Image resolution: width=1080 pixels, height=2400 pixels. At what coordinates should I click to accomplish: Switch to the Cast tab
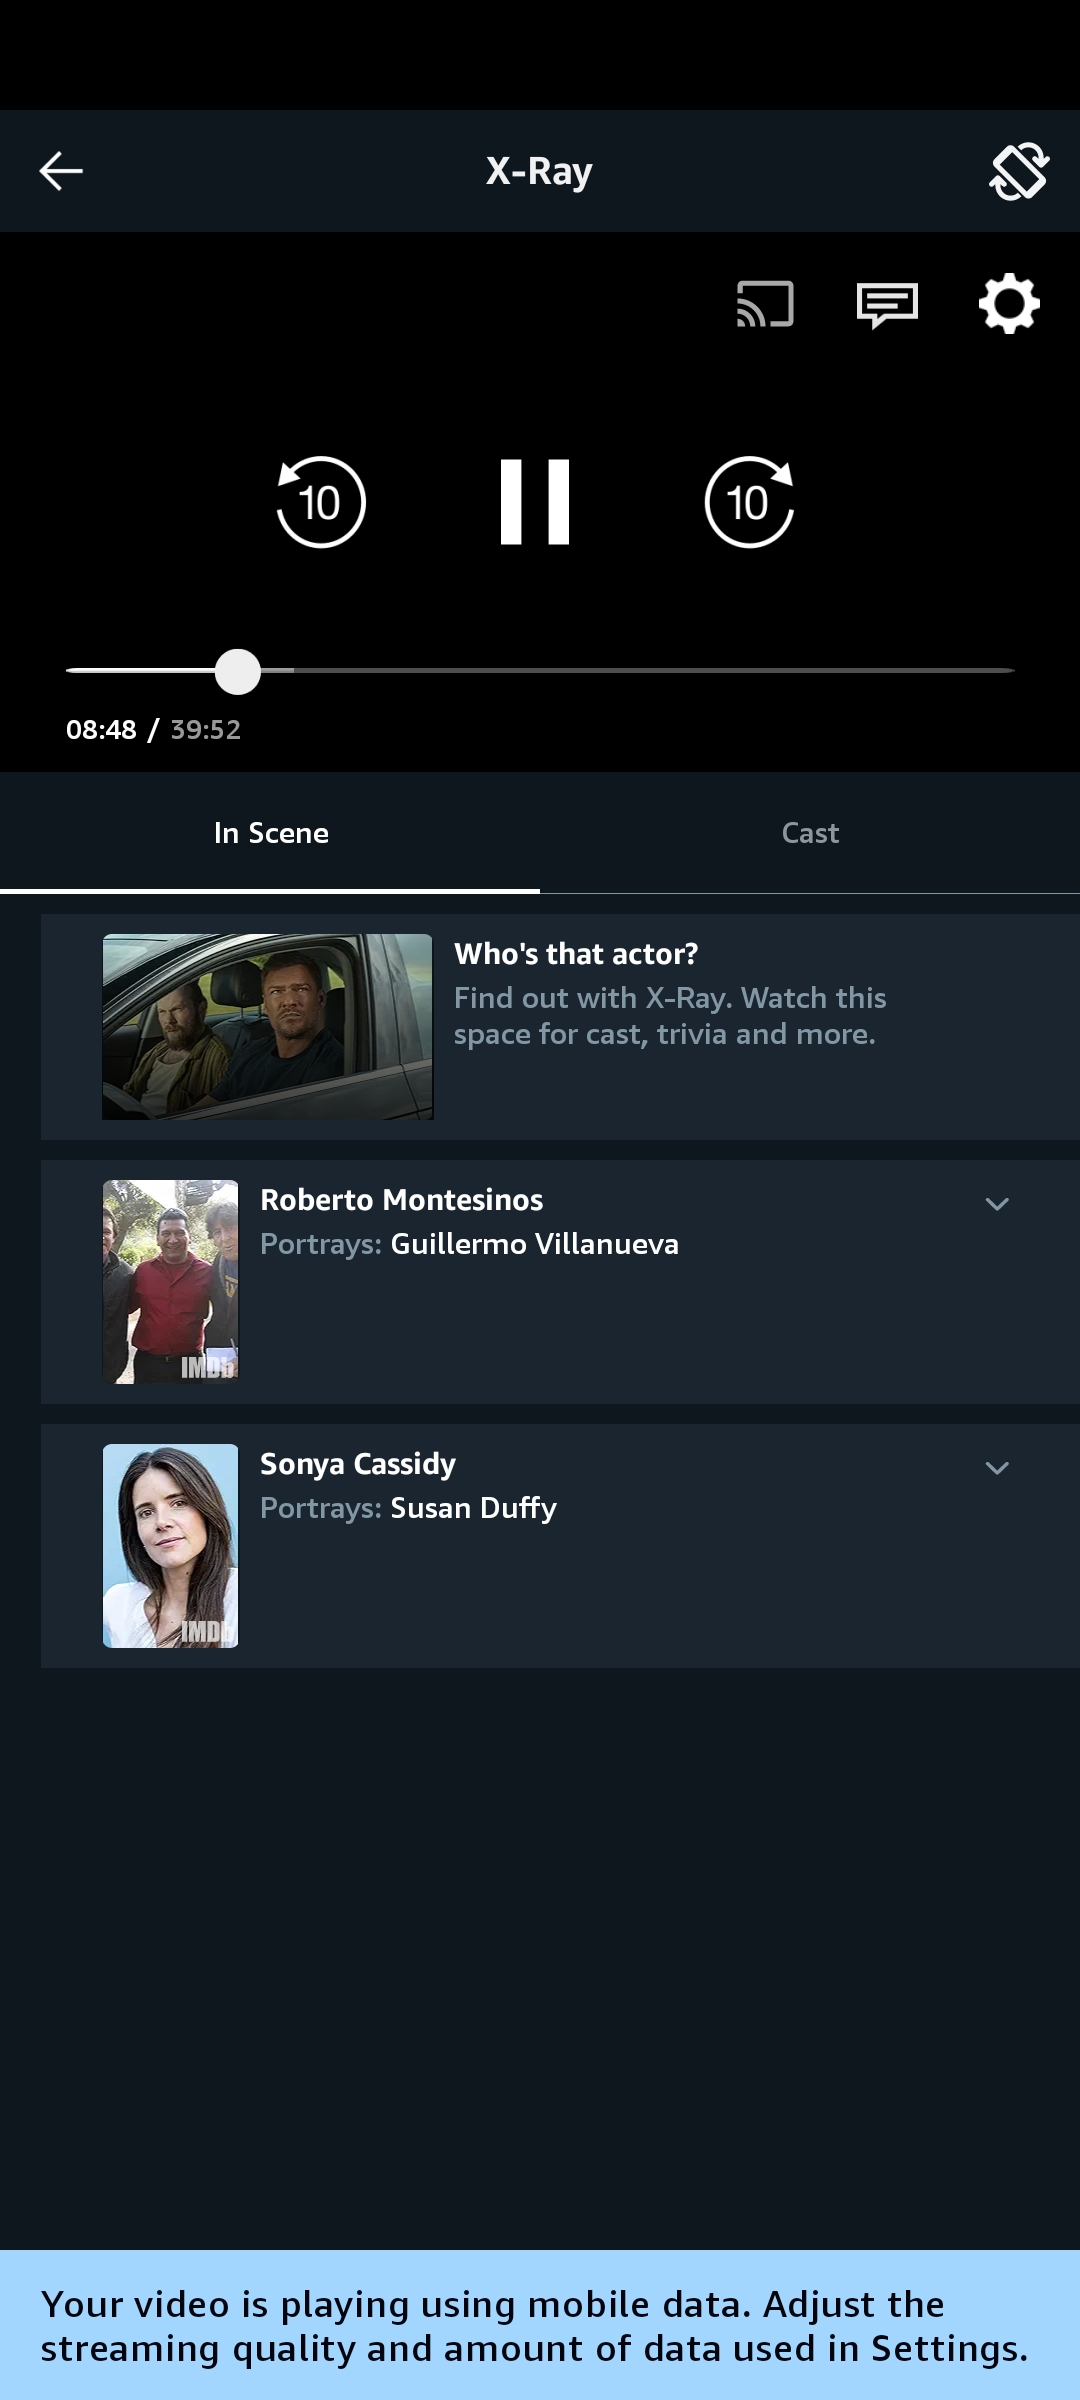810,833
